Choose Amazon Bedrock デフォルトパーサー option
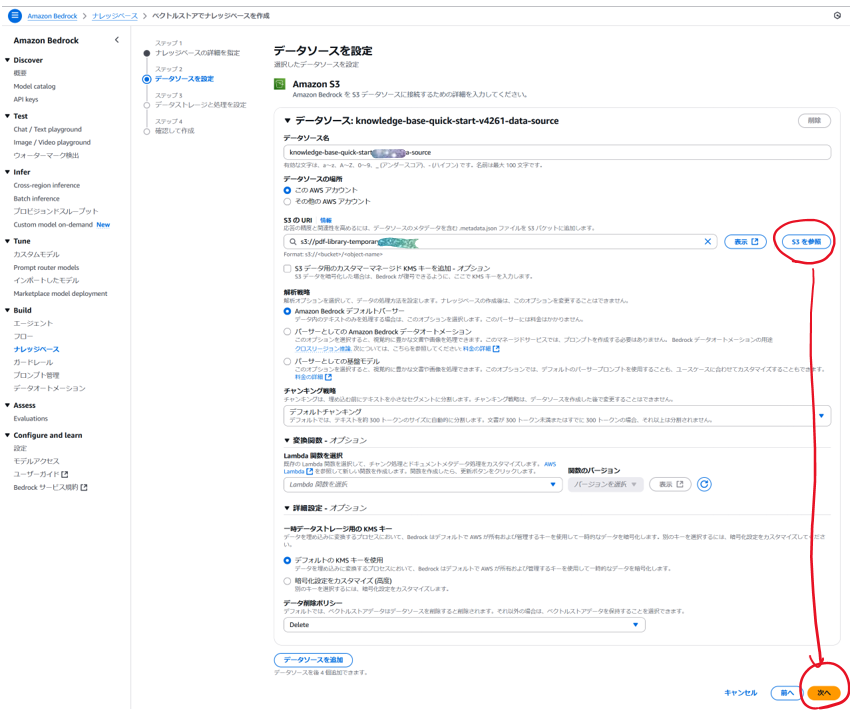This screenshot has height=726, width=850. 287,311
